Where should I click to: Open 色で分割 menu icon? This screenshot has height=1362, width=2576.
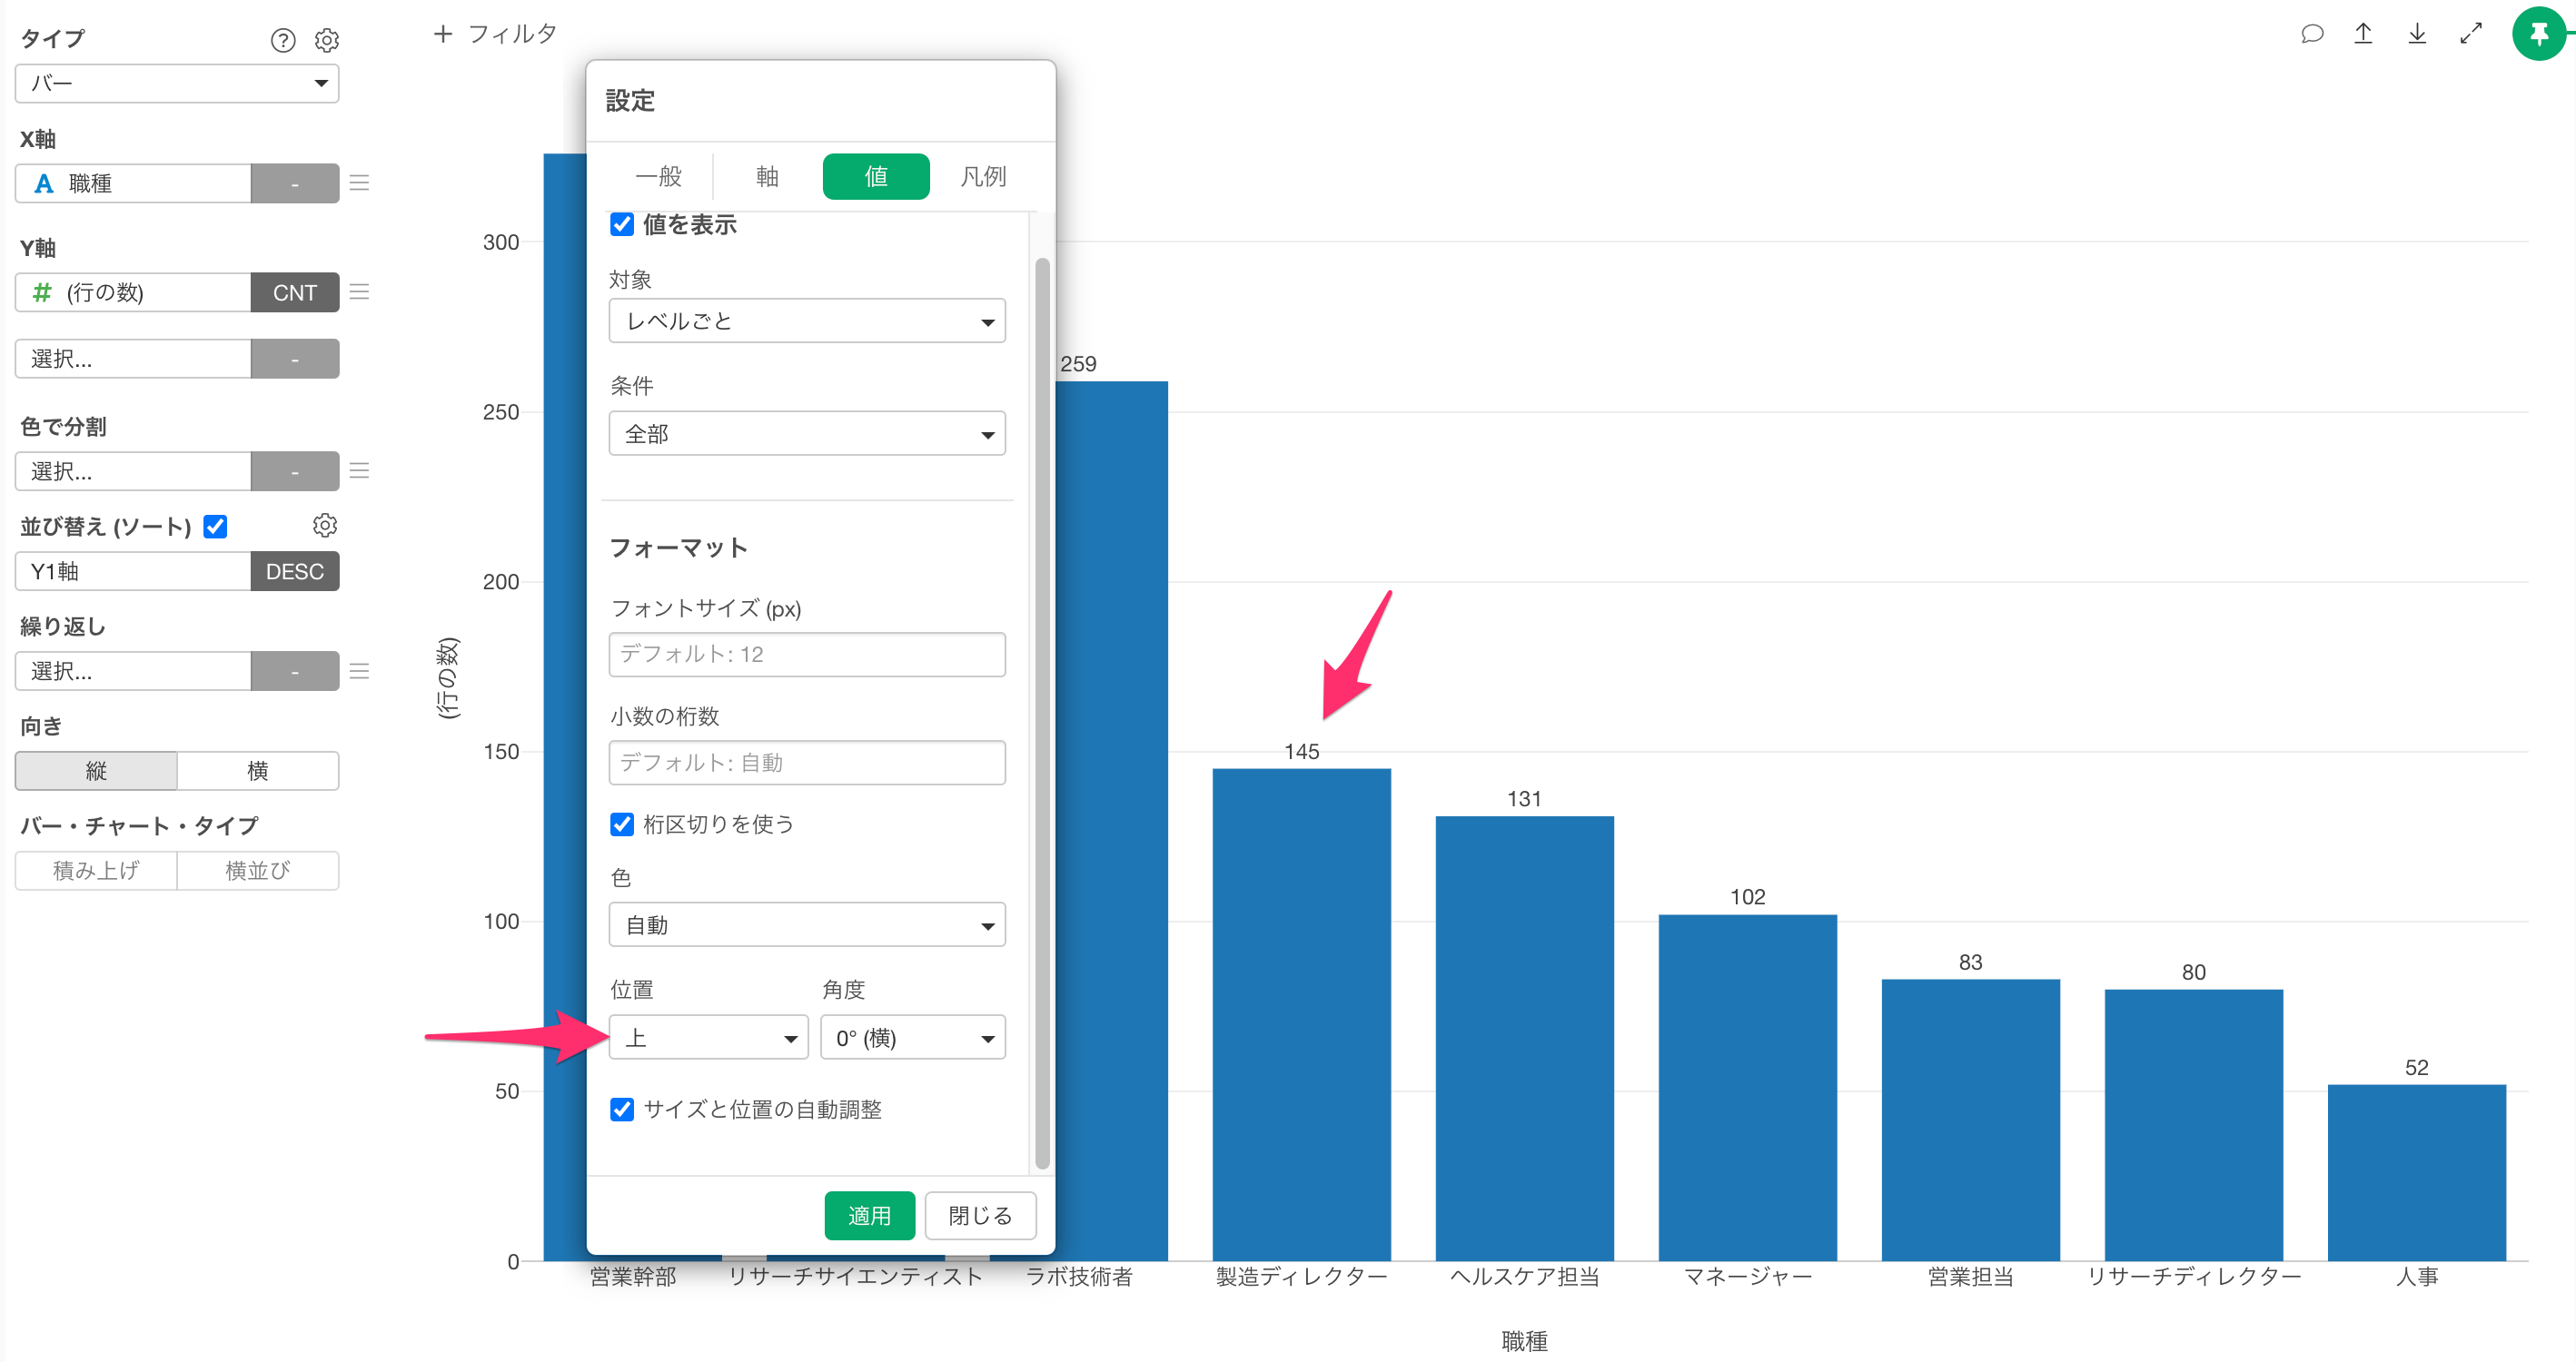pyautogui.click(x=359, y=471)
